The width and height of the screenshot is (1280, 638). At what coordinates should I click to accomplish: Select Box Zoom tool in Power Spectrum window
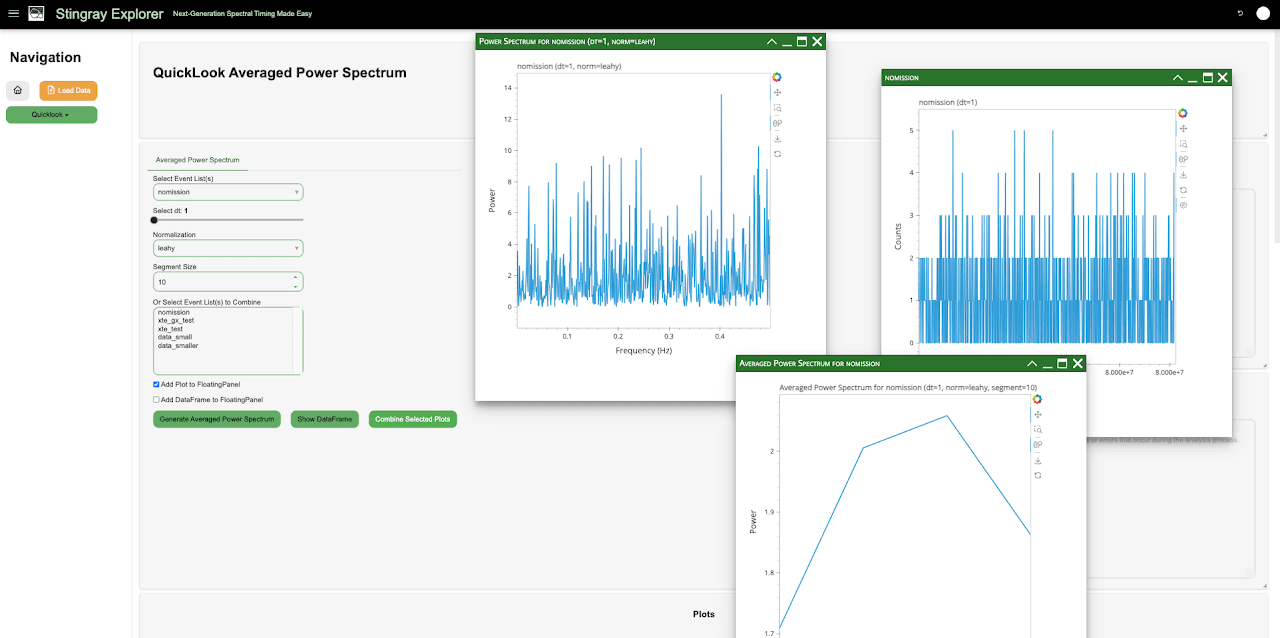[777, 108]
